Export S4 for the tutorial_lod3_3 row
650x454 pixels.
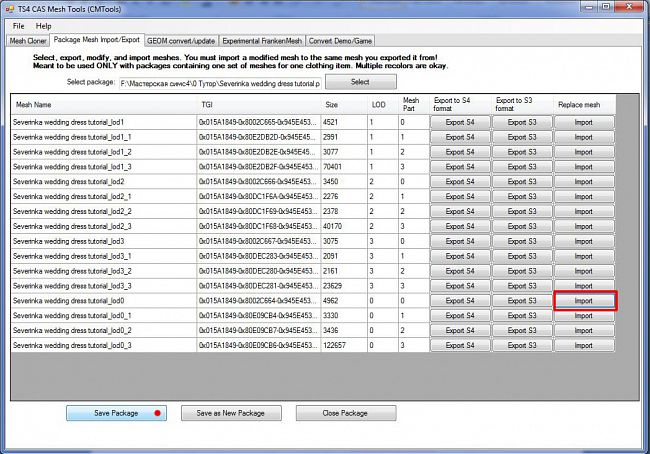[x=460, y=286]
